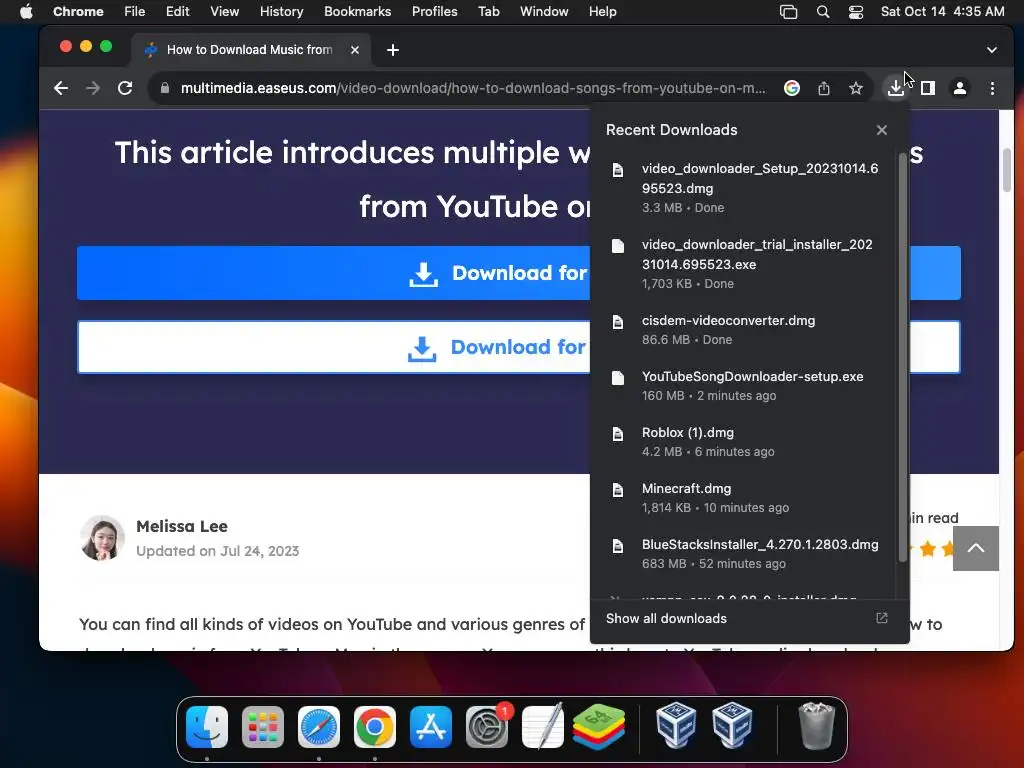Open cisdem-videoconverter.dmg download
1024x768 pixels.
coord(744,330)
